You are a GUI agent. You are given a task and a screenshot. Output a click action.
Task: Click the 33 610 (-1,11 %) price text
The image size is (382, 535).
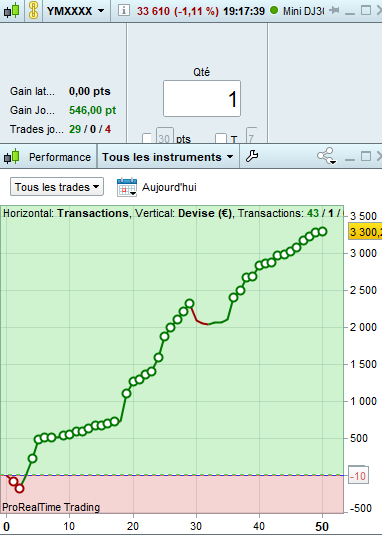(x=177, y=11)
